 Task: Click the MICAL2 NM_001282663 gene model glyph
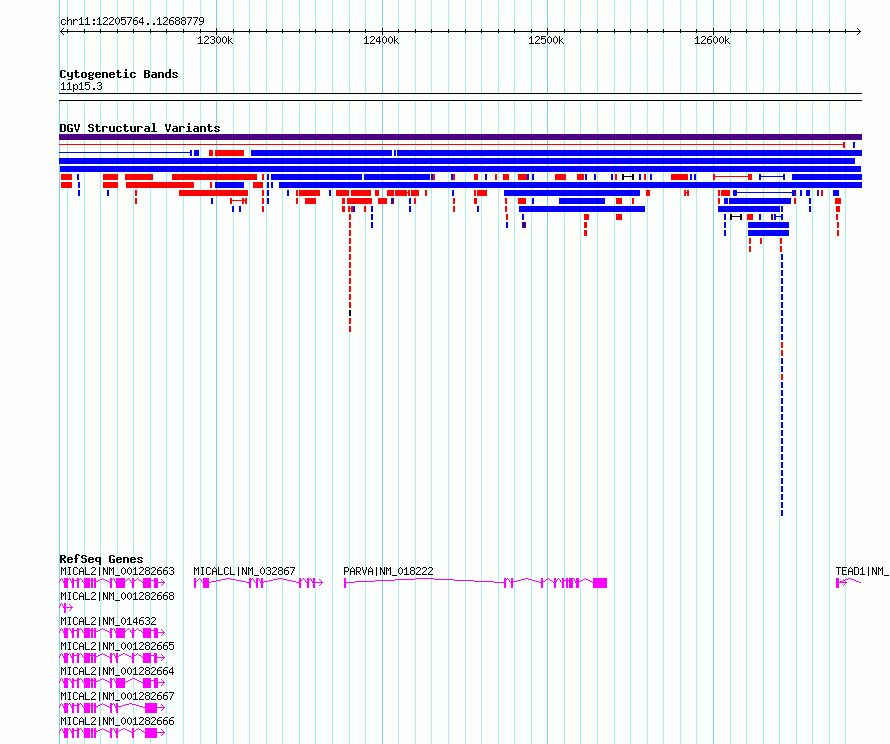112,583
